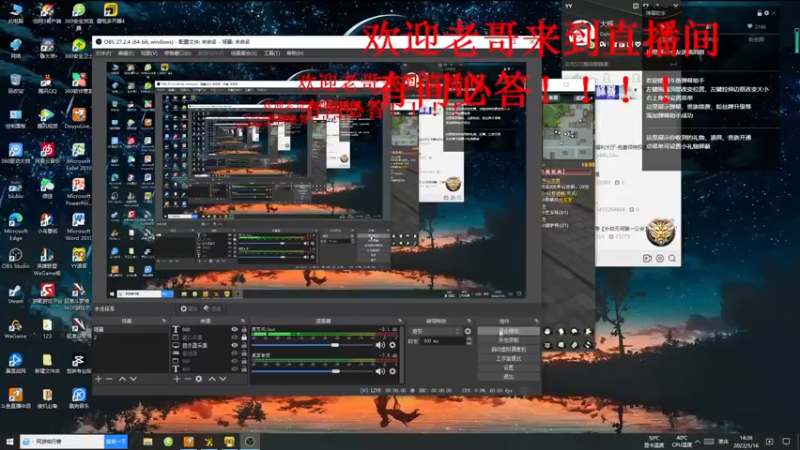Open 文件(F) menu in OBS
Viewport: 800px width, 450px height.
point(104,53)
